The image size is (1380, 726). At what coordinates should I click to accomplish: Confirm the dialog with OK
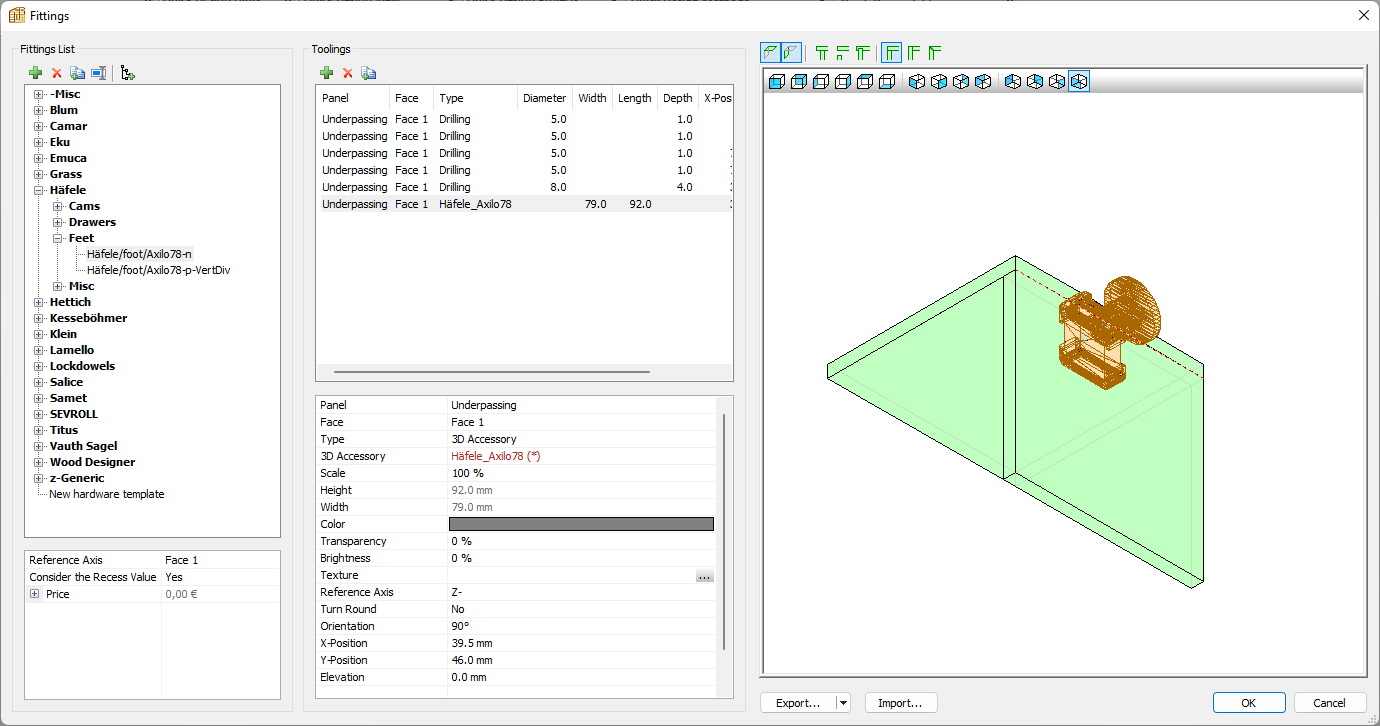pos(1249,703)
